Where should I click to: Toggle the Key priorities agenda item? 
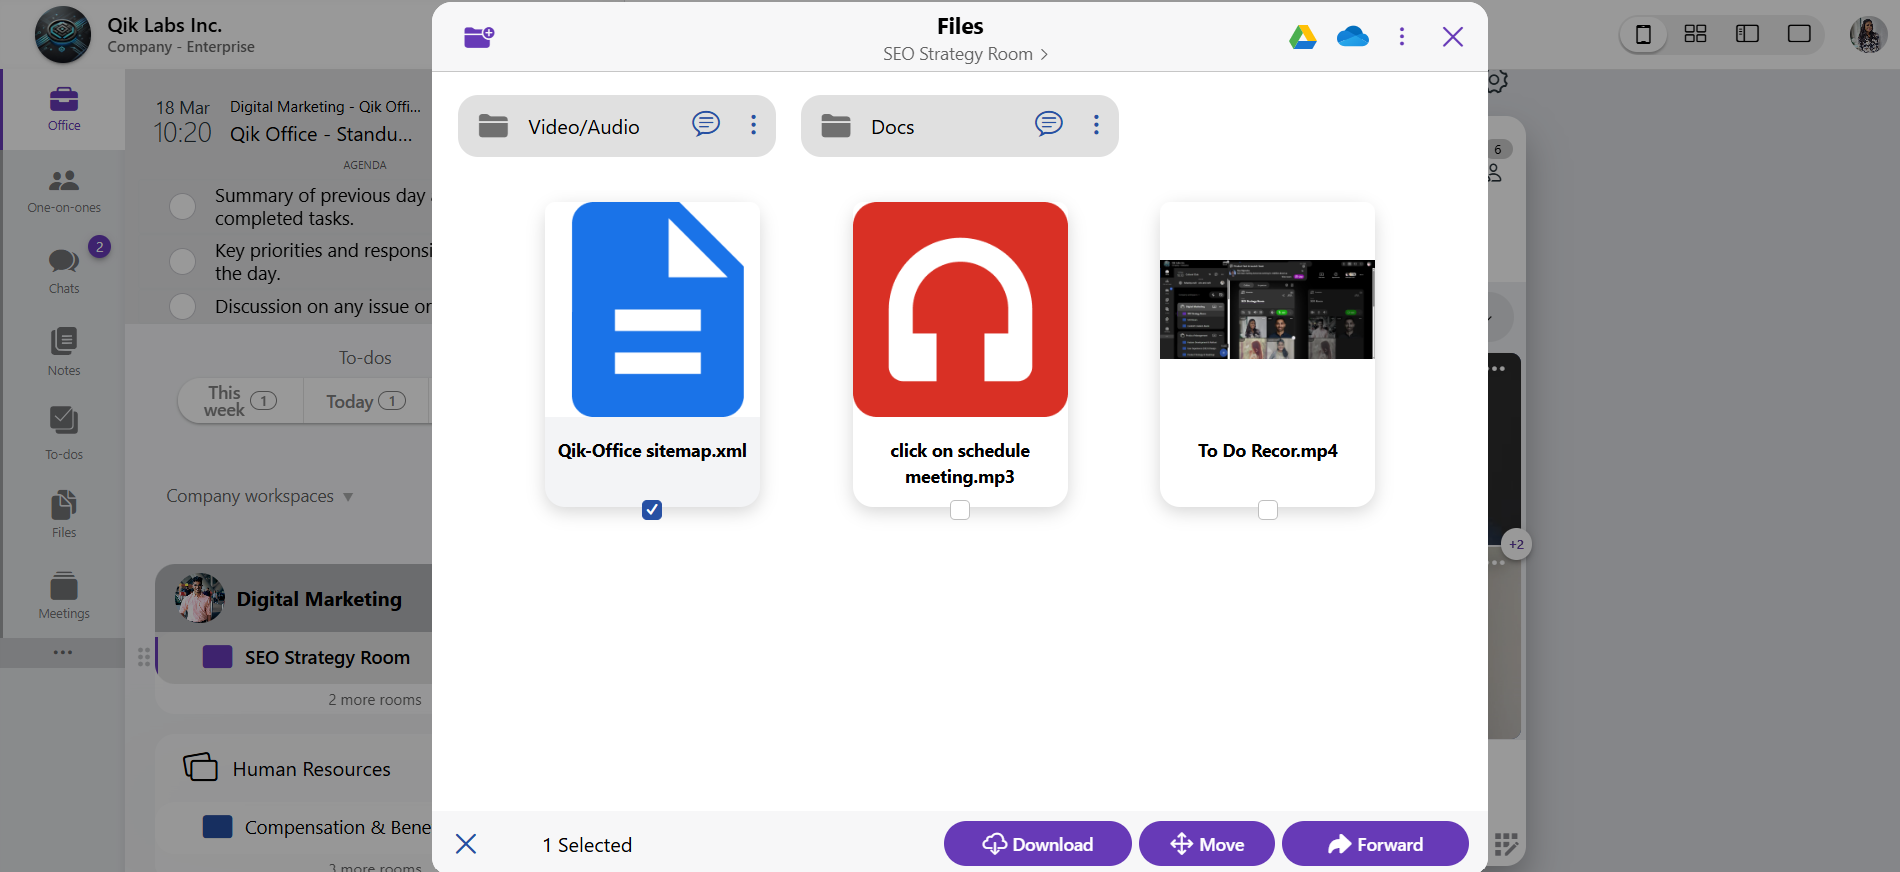[182, 262]
